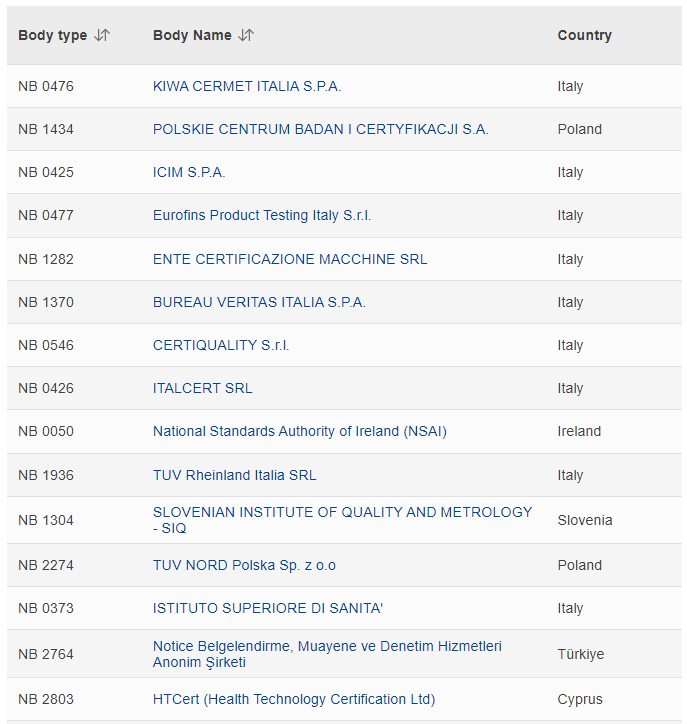Click Ireland in the Country column

coord(579,431)
